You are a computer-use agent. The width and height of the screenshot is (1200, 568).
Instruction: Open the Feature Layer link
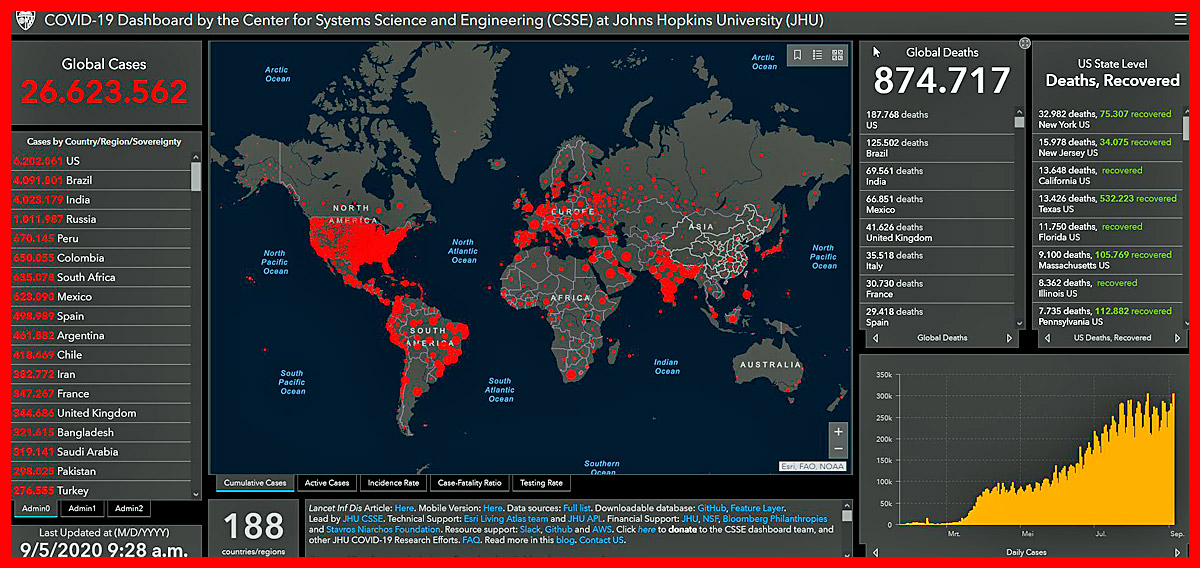pos(758,508)
